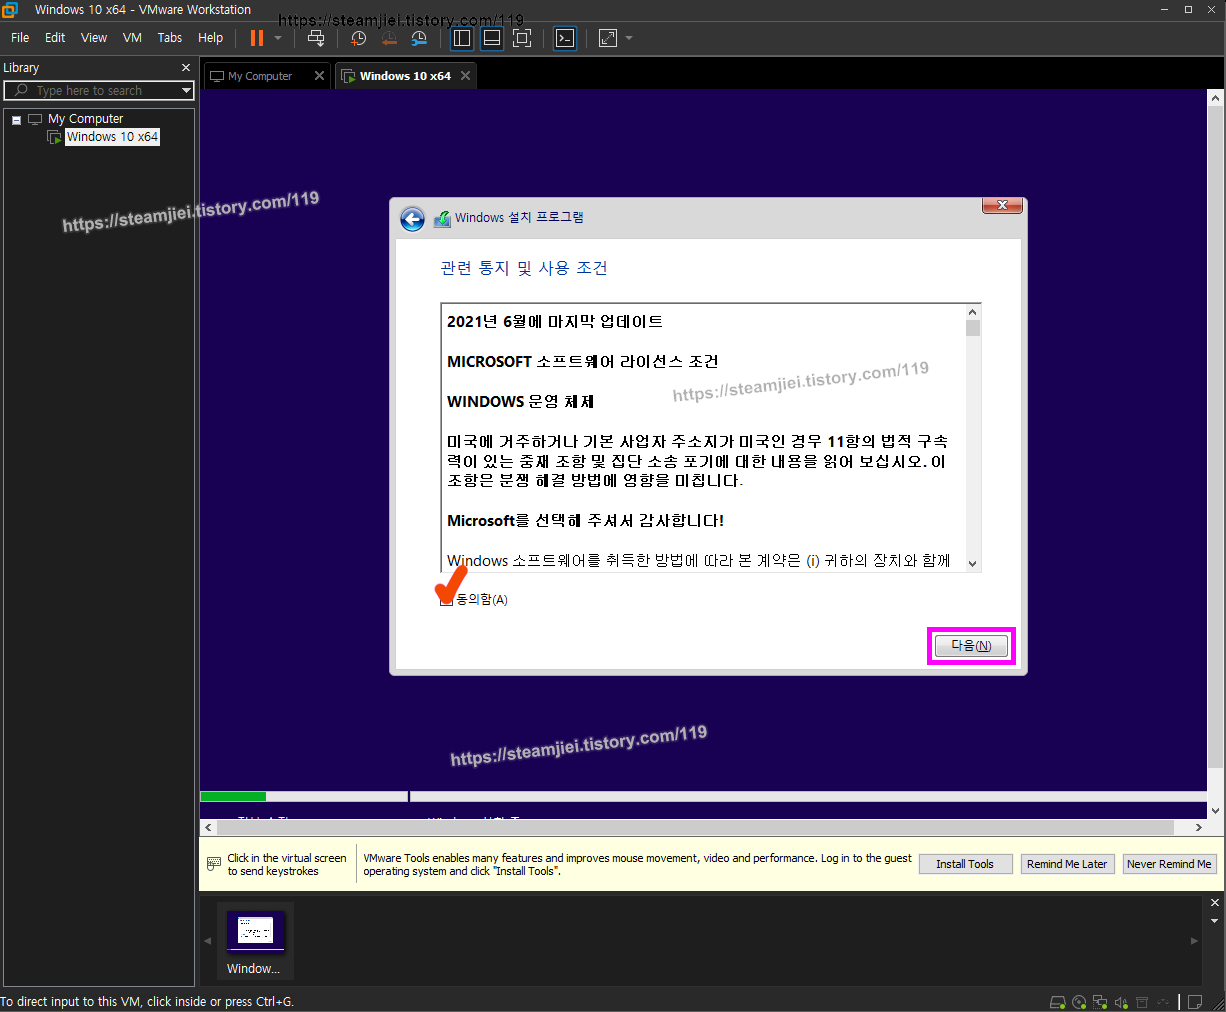Open the thumbnail bar options dropdown

tap(1215, 921)
